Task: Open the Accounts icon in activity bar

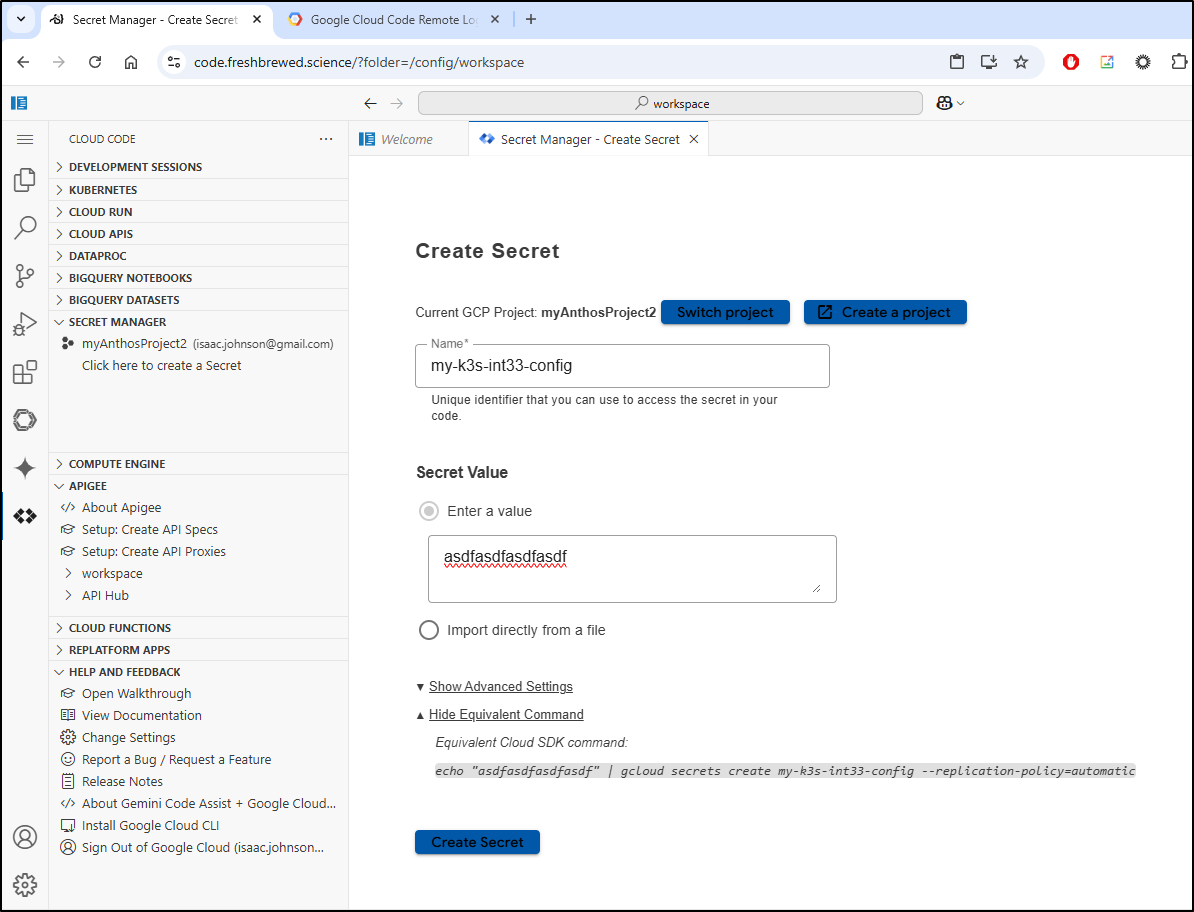Action: [x=24, y=837]
